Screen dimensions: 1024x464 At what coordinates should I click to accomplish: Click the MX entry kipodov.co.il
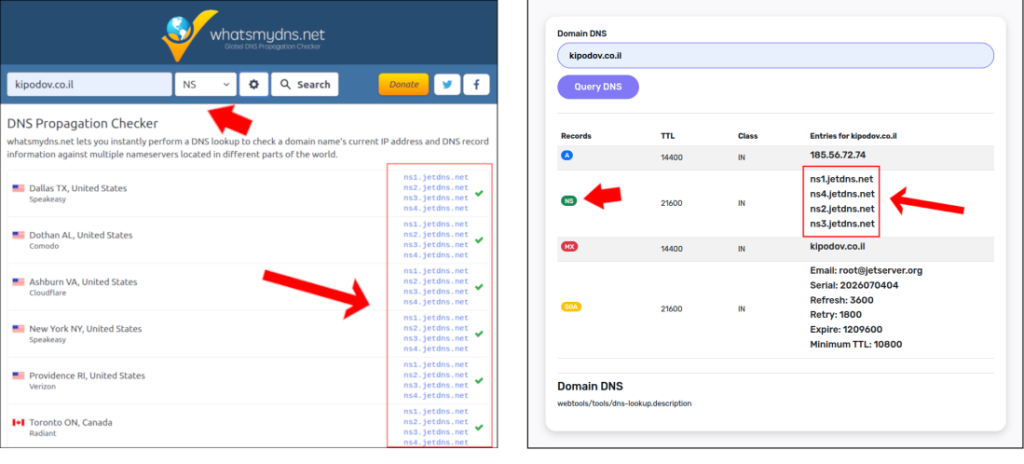point(838,246)
